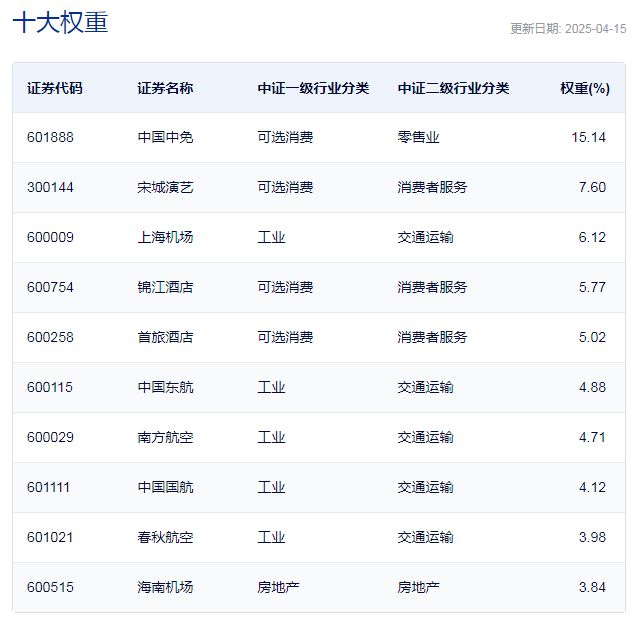634x620 pixels.
Task: Click weight value 7.60
Action: 592,187
